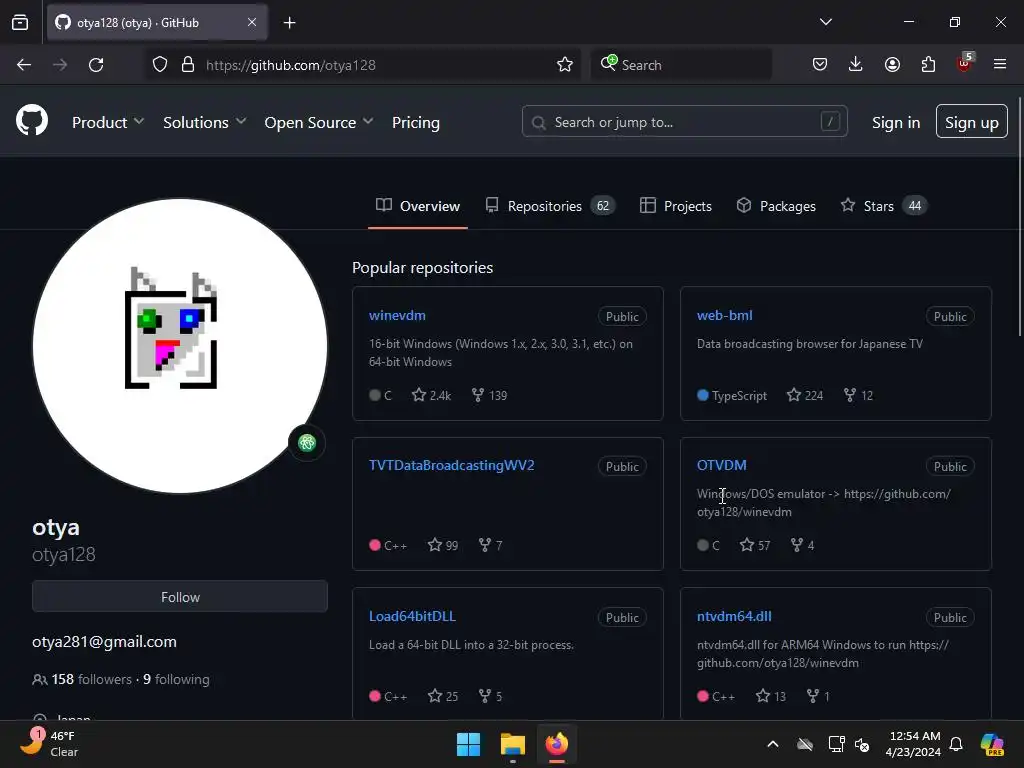
Task: Click the otya profile avatar image
Action: [180, 346]
